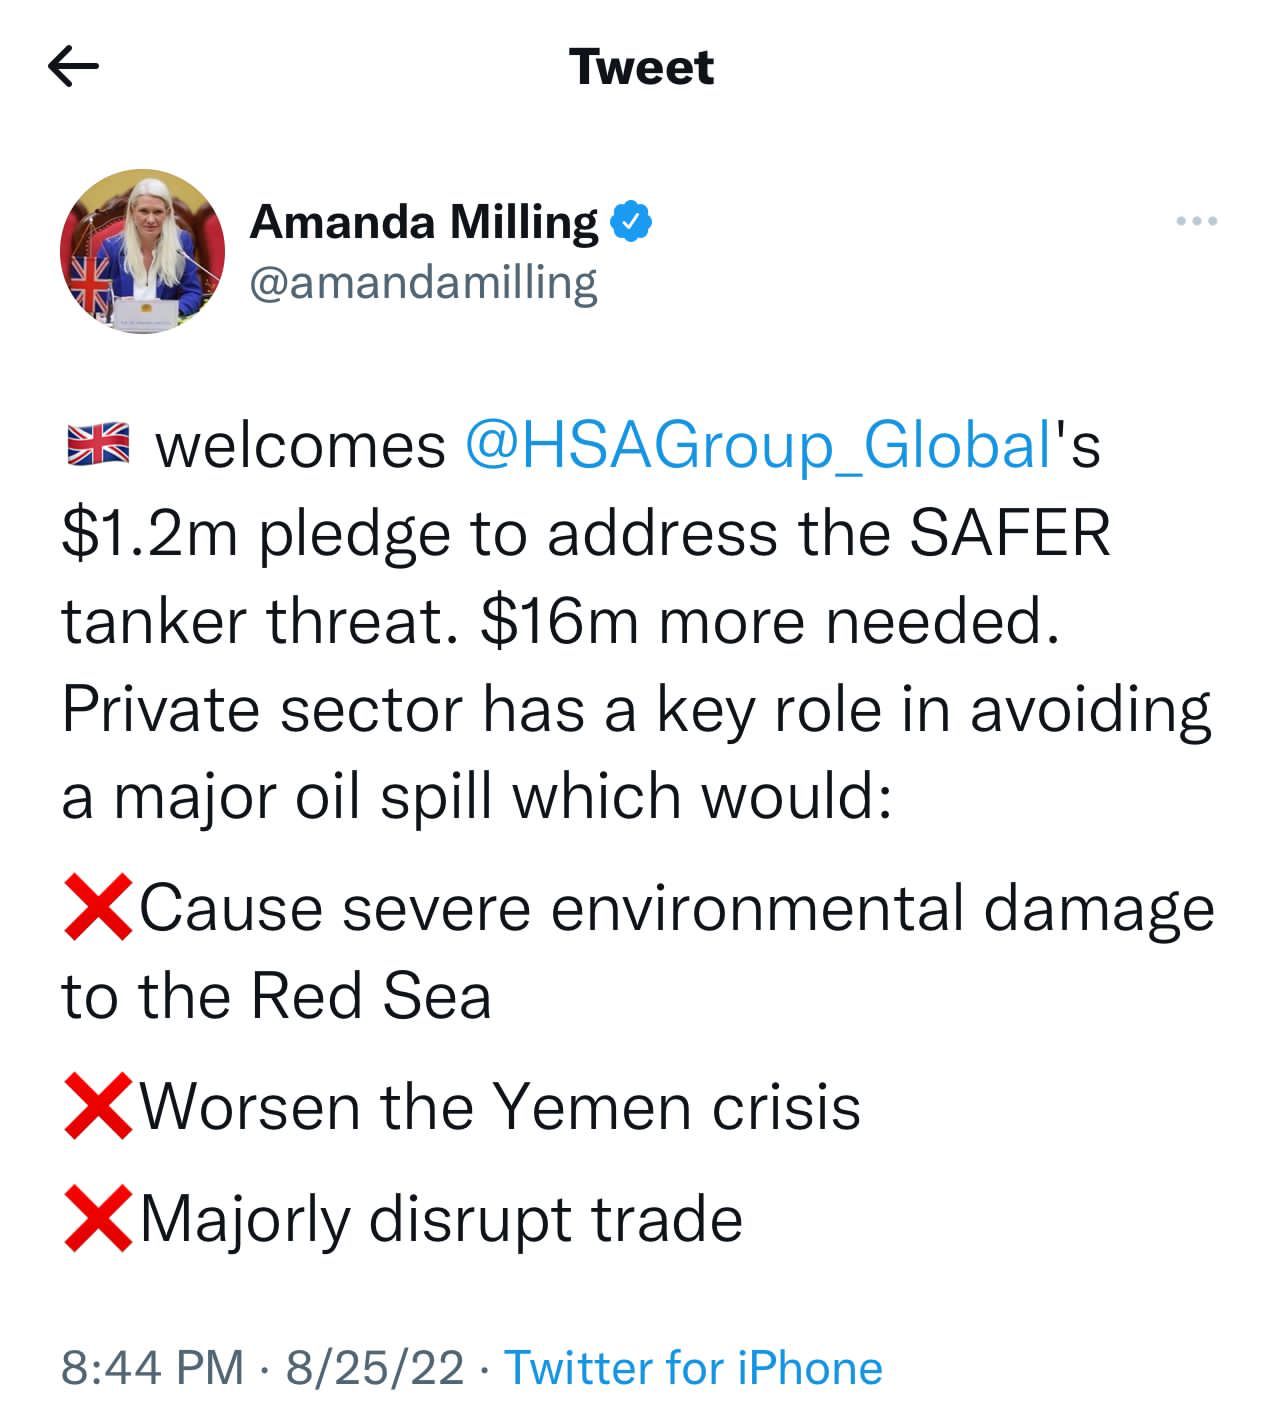Open the three-dot more options menu
The width and height of the screenshot is (1284, 1401).
(x=1196, y=221)
